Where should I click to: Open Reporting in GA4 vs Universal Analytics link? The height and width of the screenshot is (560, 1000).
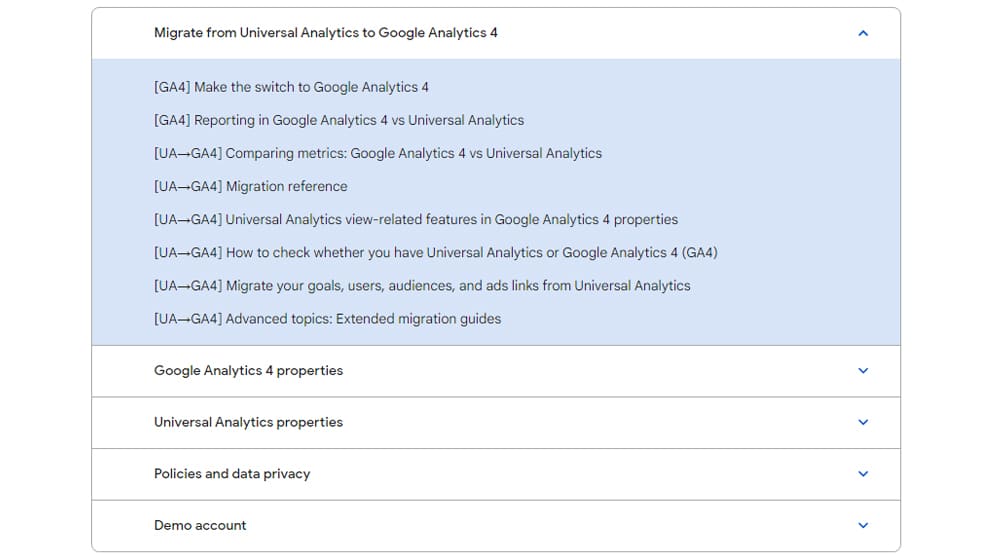[339, 121]
